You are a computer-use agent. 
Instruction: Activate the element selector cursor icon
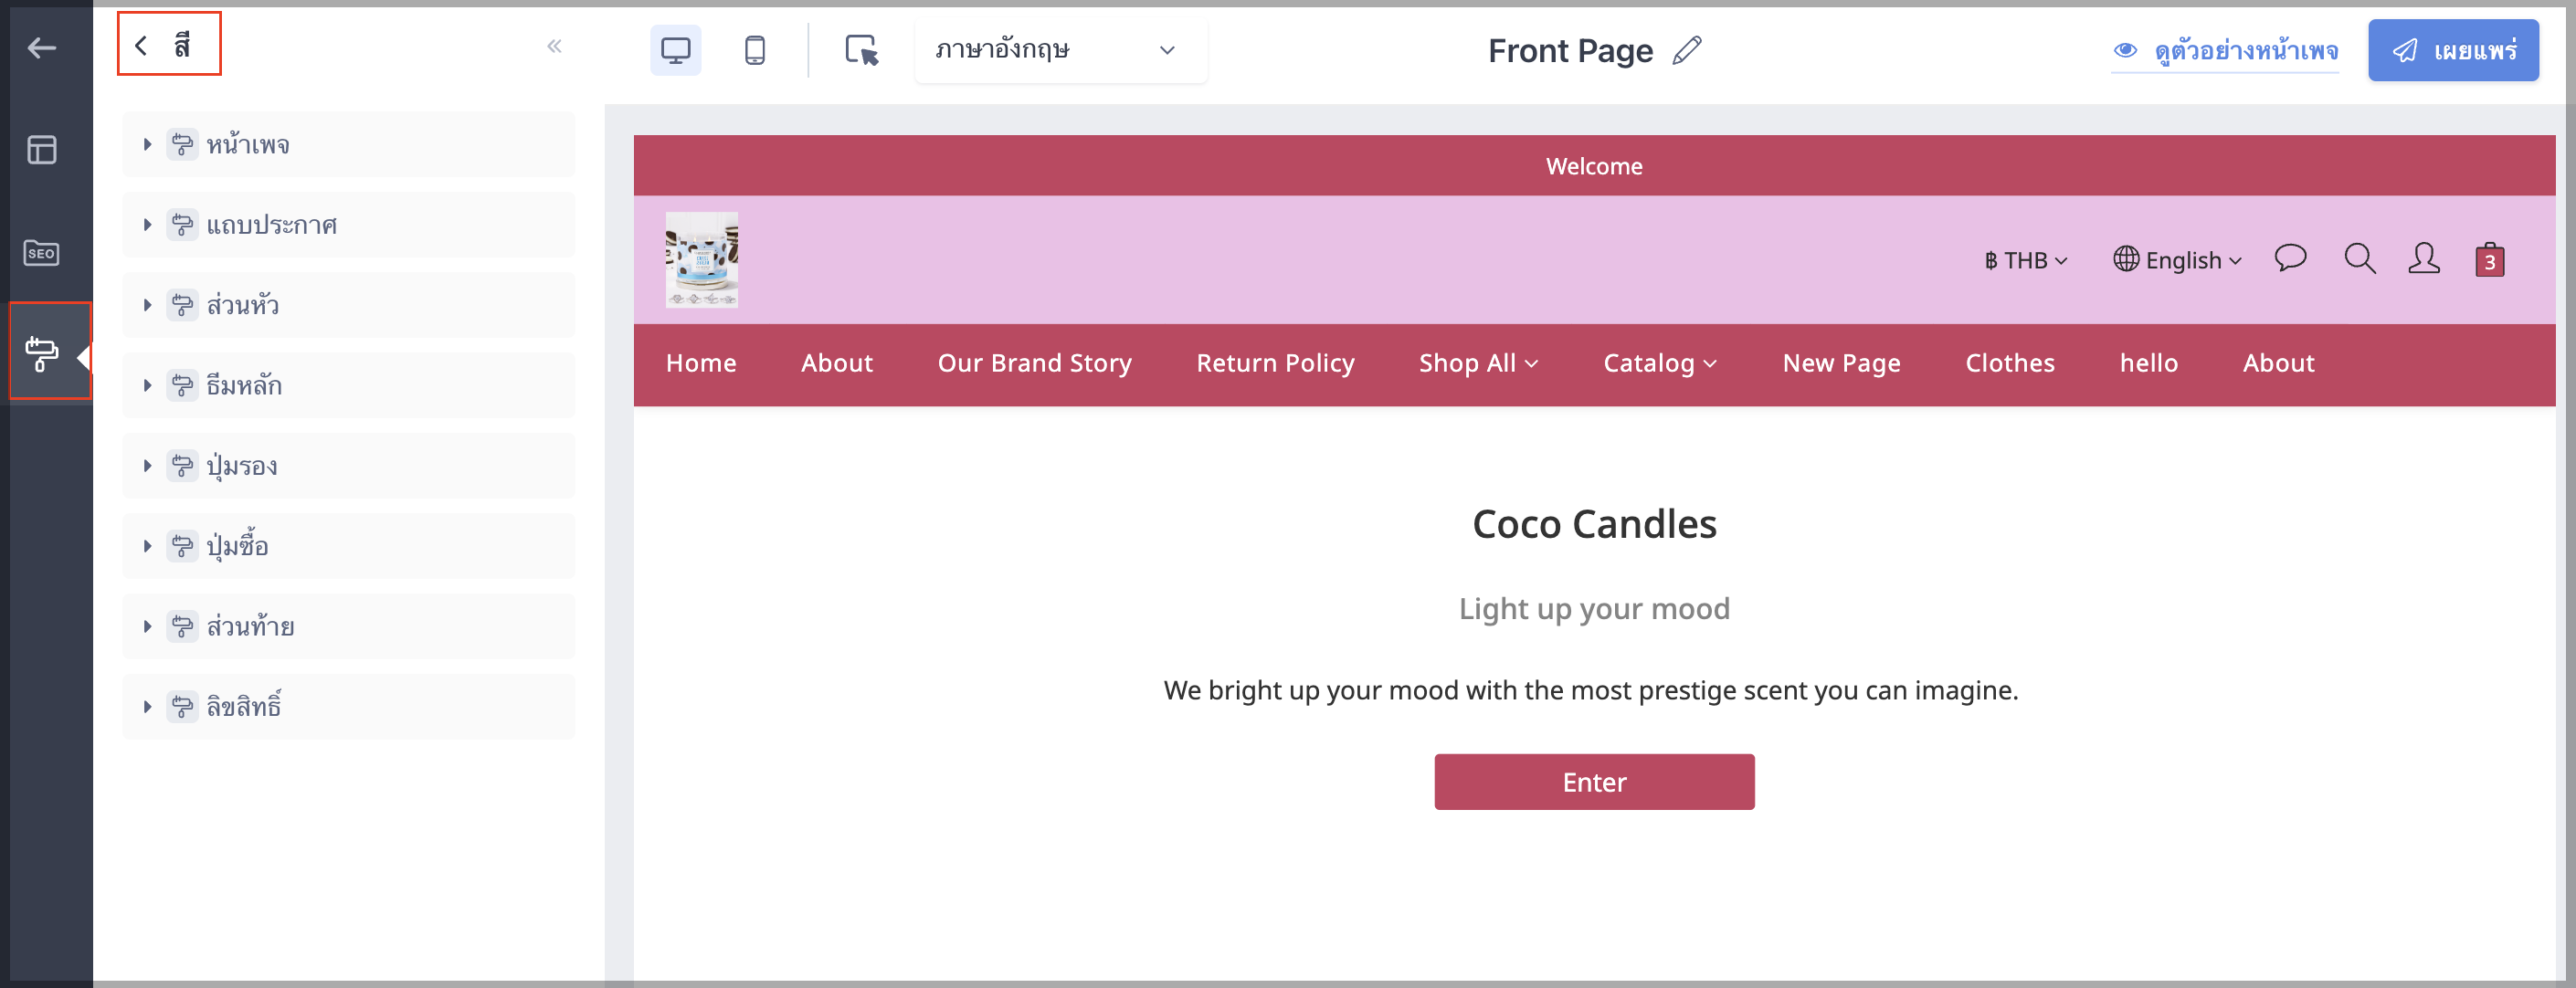pos(861,50)
